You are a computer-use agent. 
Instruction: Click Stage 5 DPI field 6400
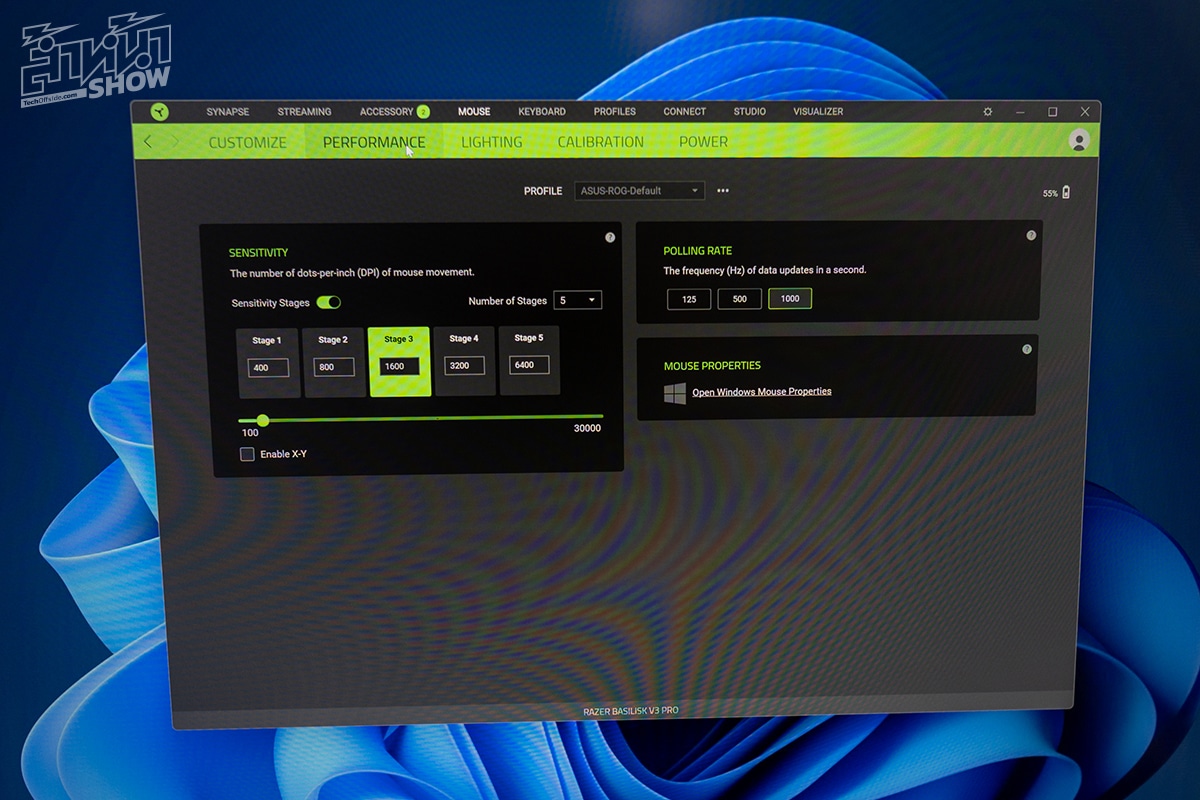pyautogui.click(x=529, y=365)
